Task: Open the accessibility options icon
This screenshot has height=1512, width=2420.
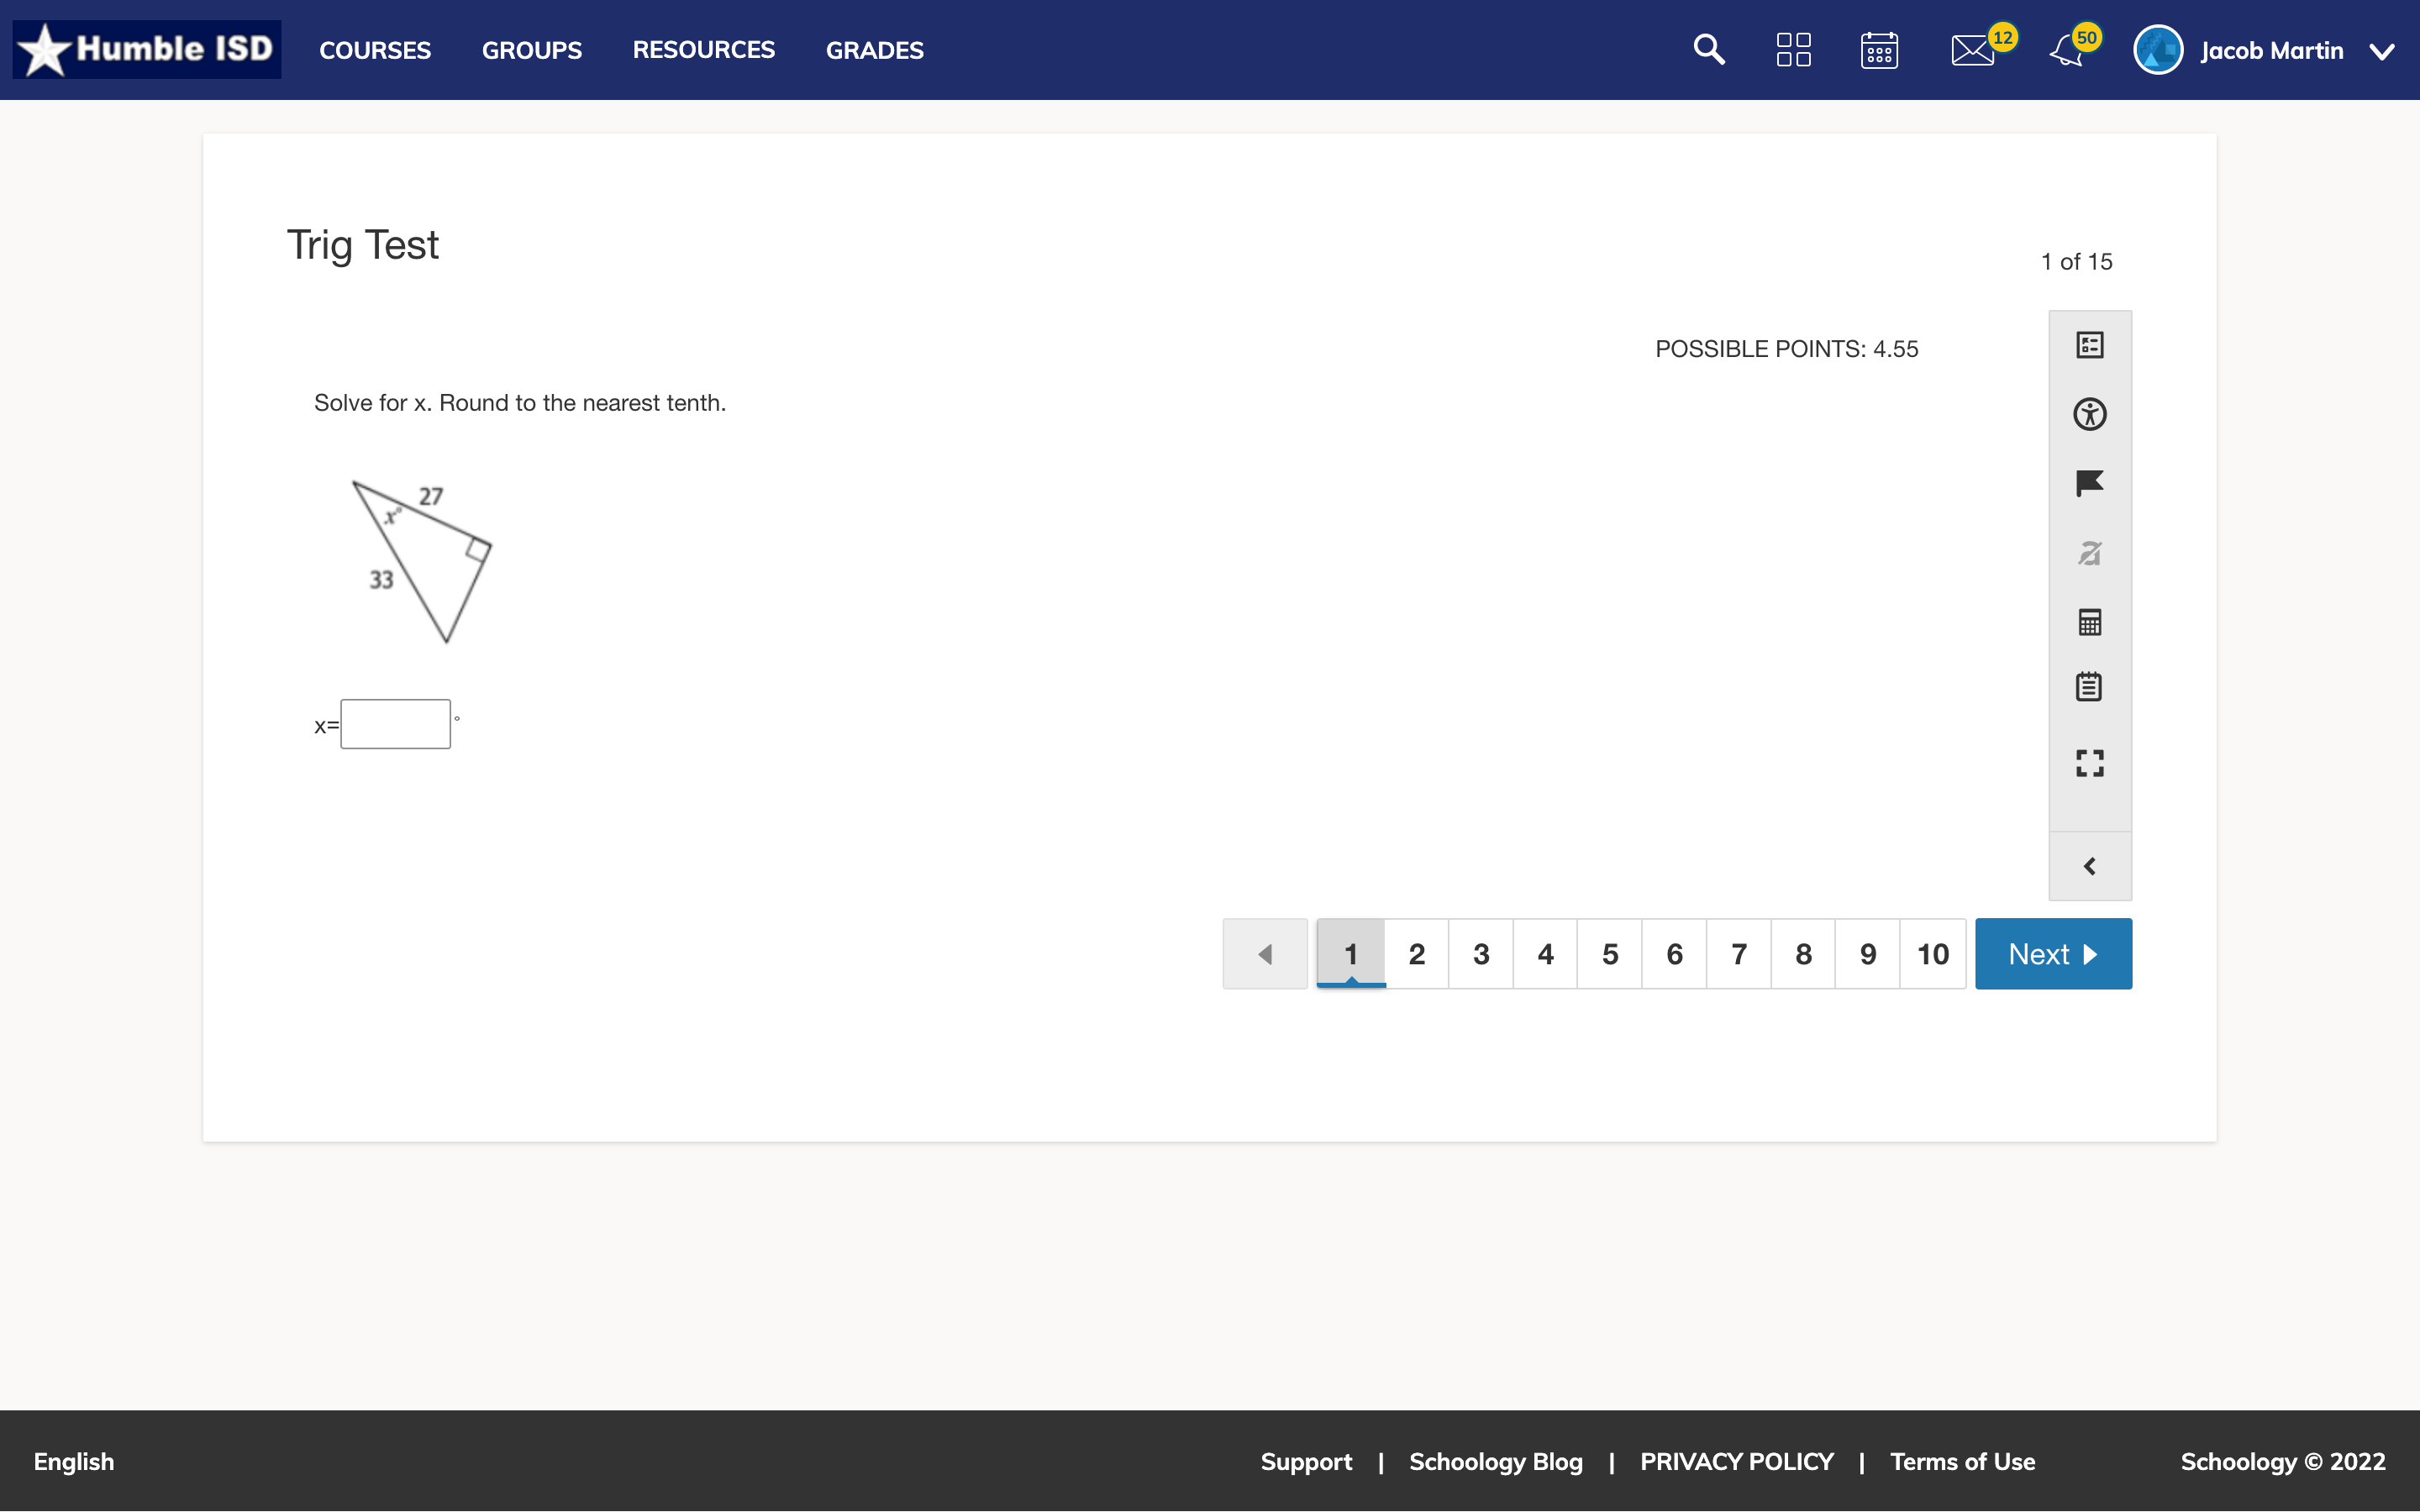Action: [x=2089, y=414]
